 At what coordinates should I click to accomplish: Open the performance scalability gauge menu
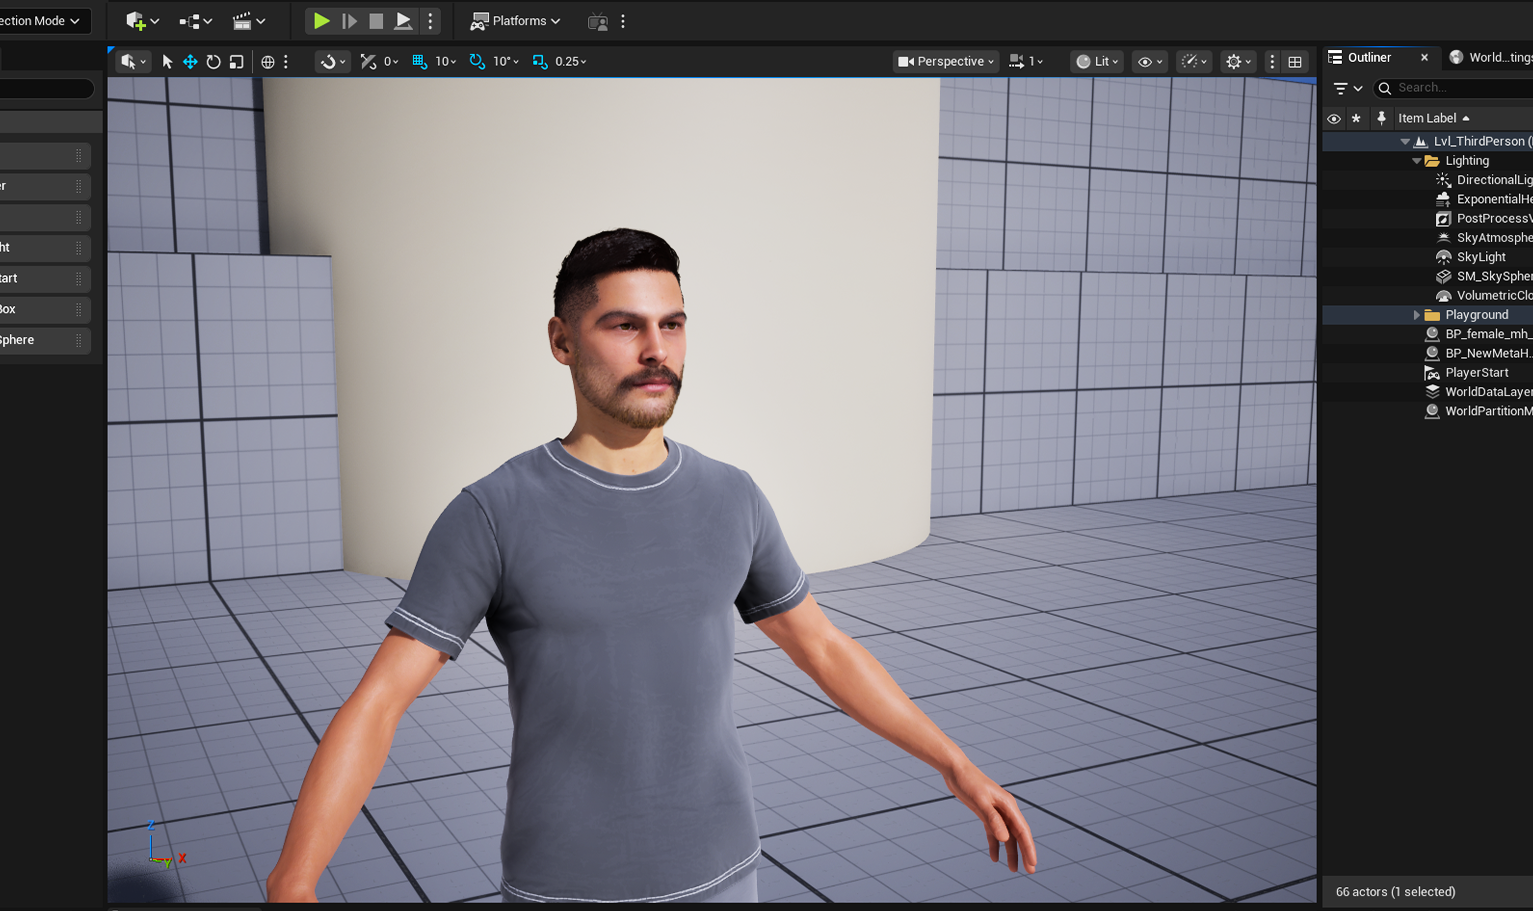[1195, 61]
